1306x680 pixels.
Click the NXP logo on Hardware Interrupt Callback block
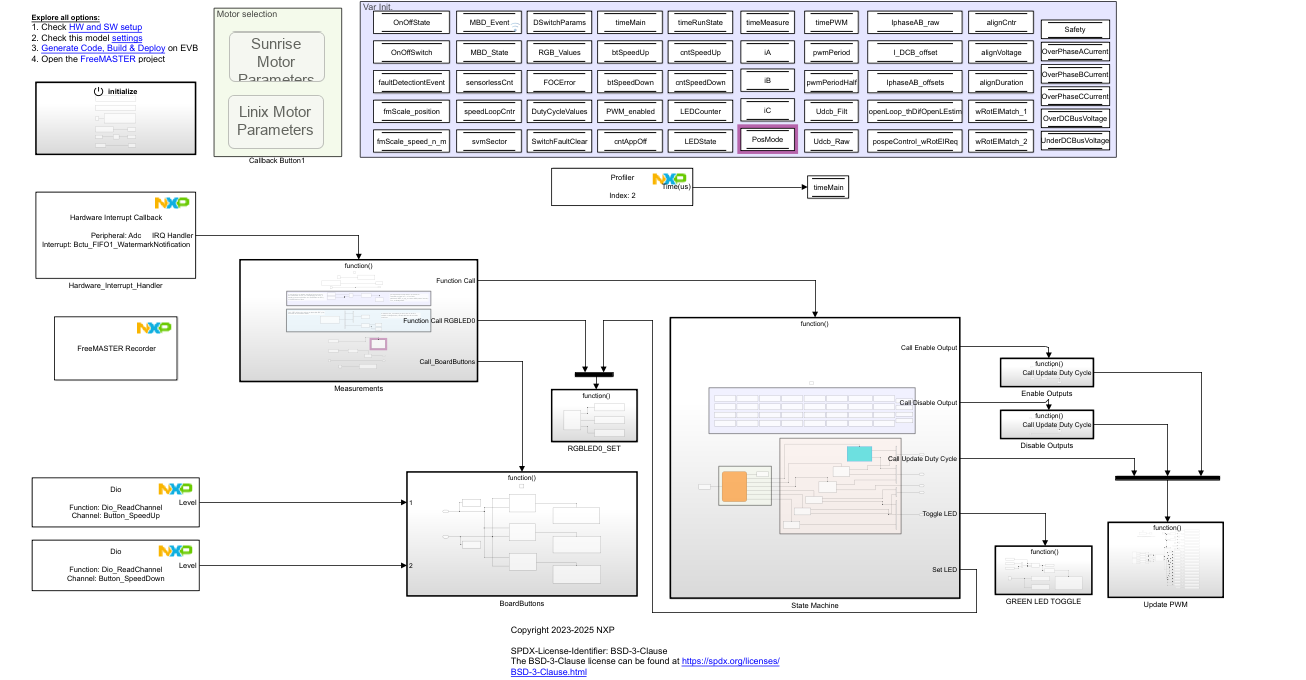pyautogui.click(x=172, y=203)
